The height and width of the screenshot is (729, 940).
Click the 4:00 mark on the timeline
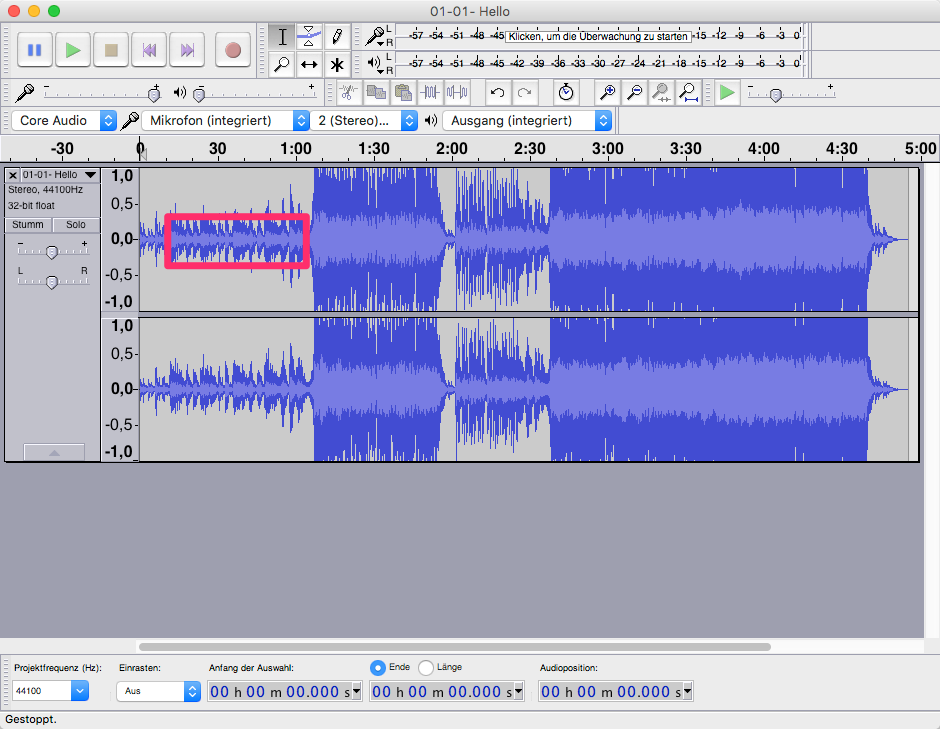763,149
